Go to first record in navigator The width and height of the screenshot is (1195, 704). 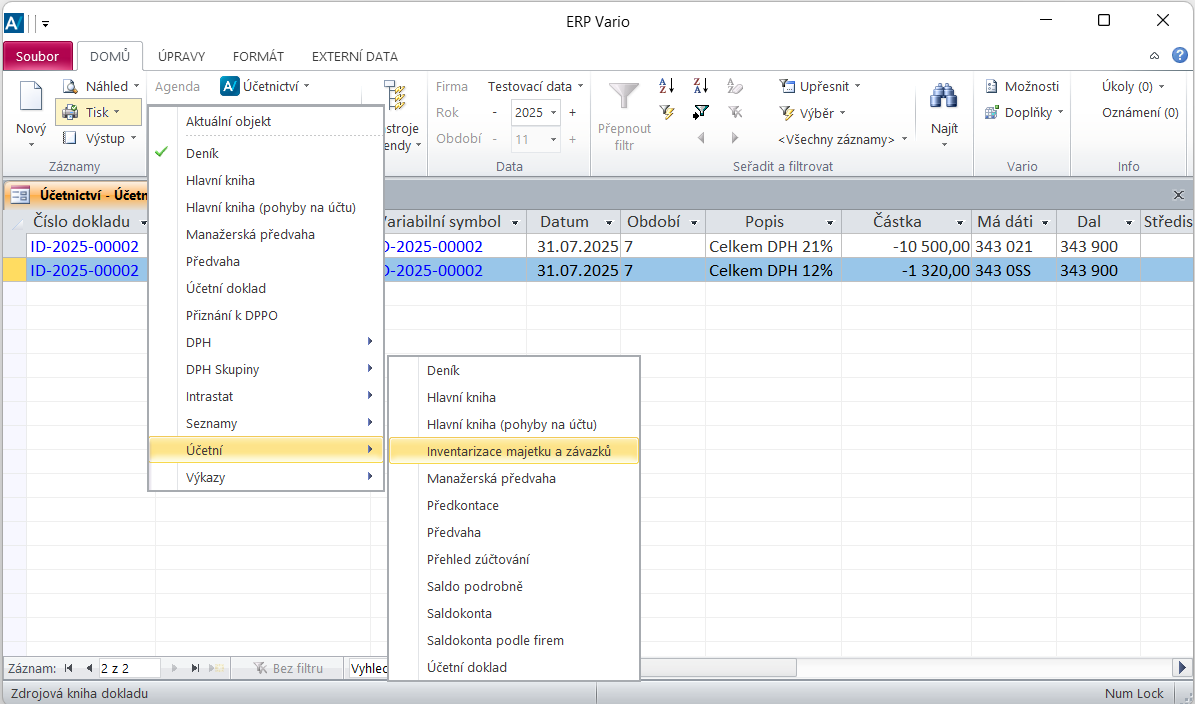click(69, 668)
